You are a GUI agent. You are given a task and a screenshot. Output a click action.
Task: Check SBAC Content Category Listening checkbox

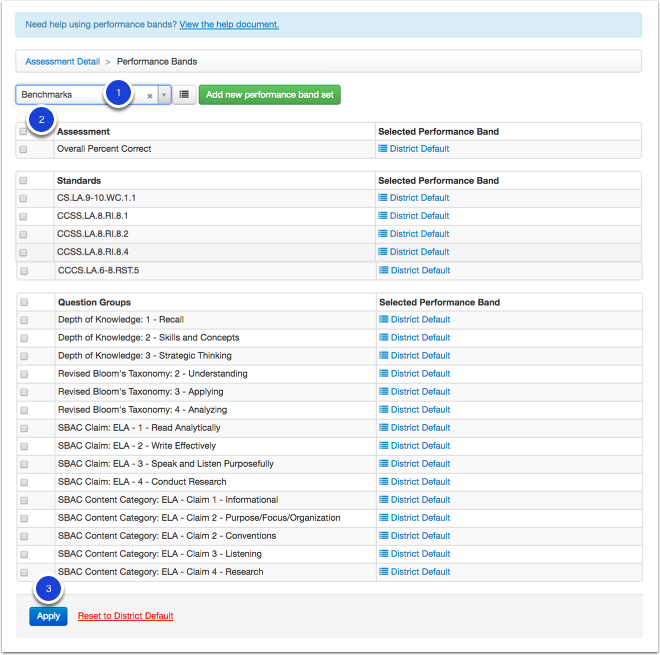point(24,554)
